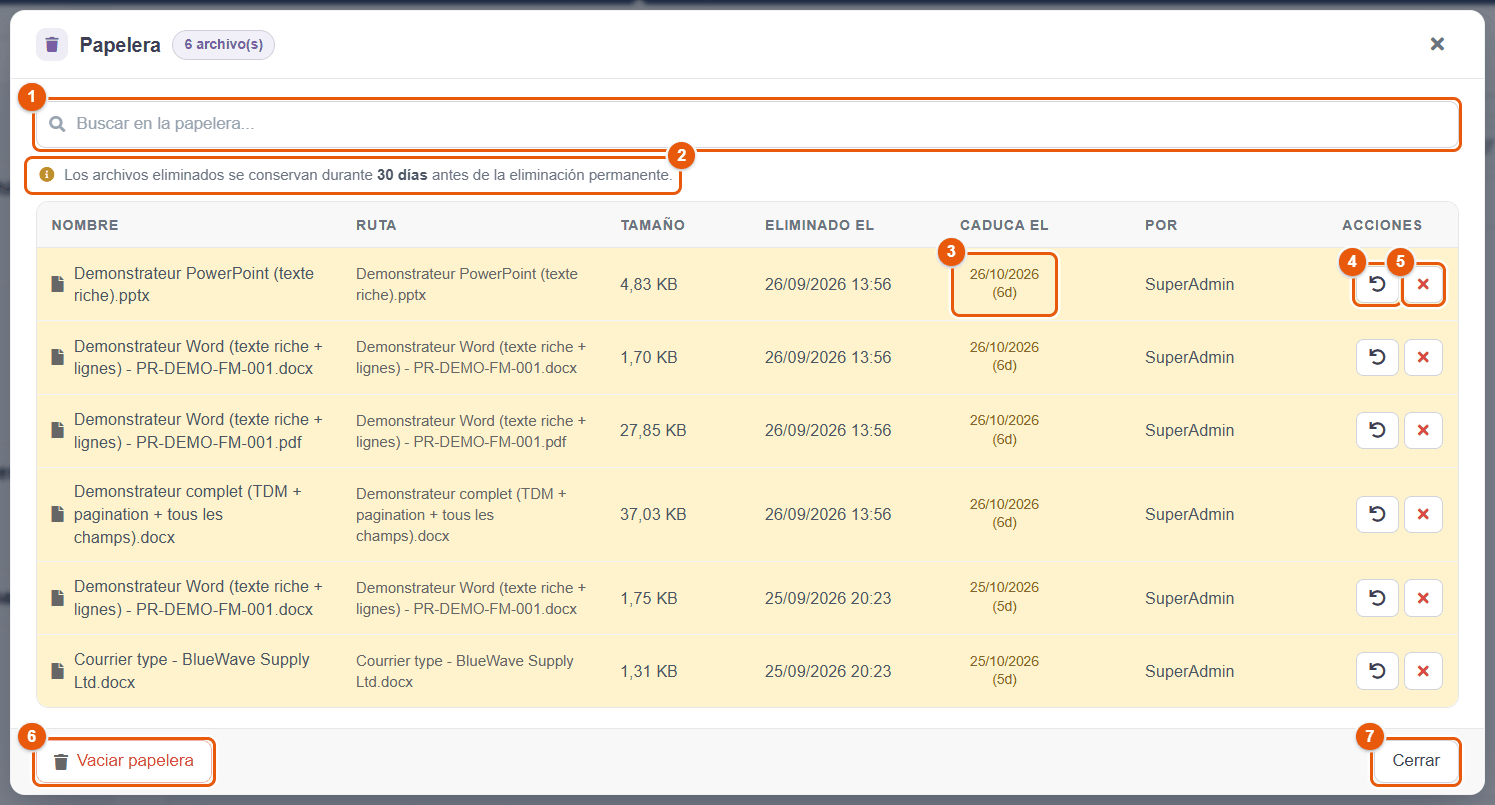Permanently delete the 1,70 KB Word docx
1495x805 pixels.
tap(1423, 358)
